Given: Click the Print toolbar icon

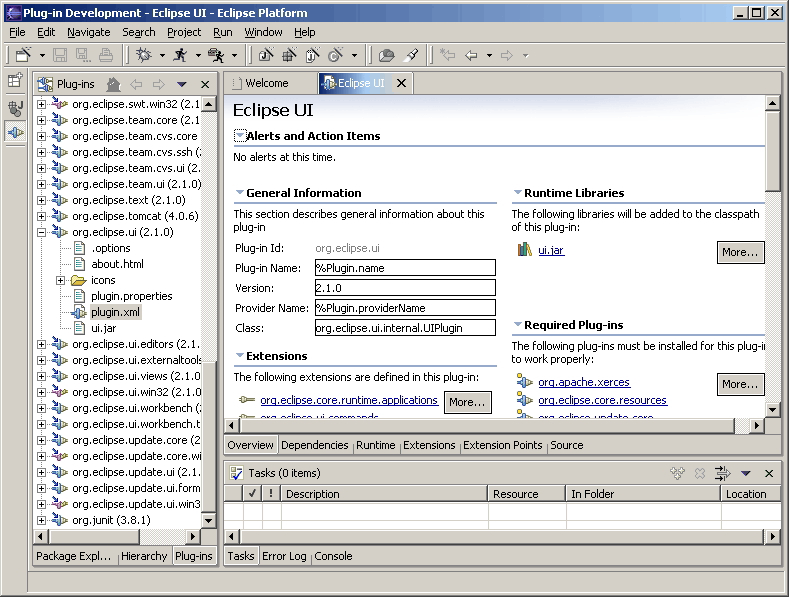Looking at the screenshot, I should pyautogui.click(x=106, y=55).
